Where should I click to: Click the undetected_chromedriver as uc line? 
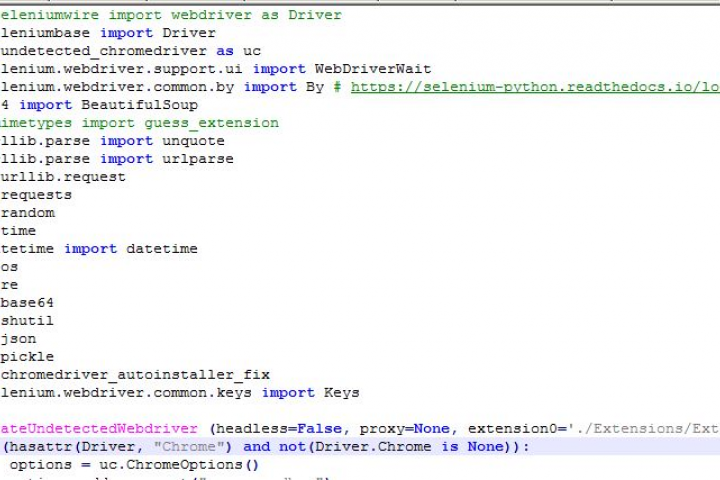point(130,51)
